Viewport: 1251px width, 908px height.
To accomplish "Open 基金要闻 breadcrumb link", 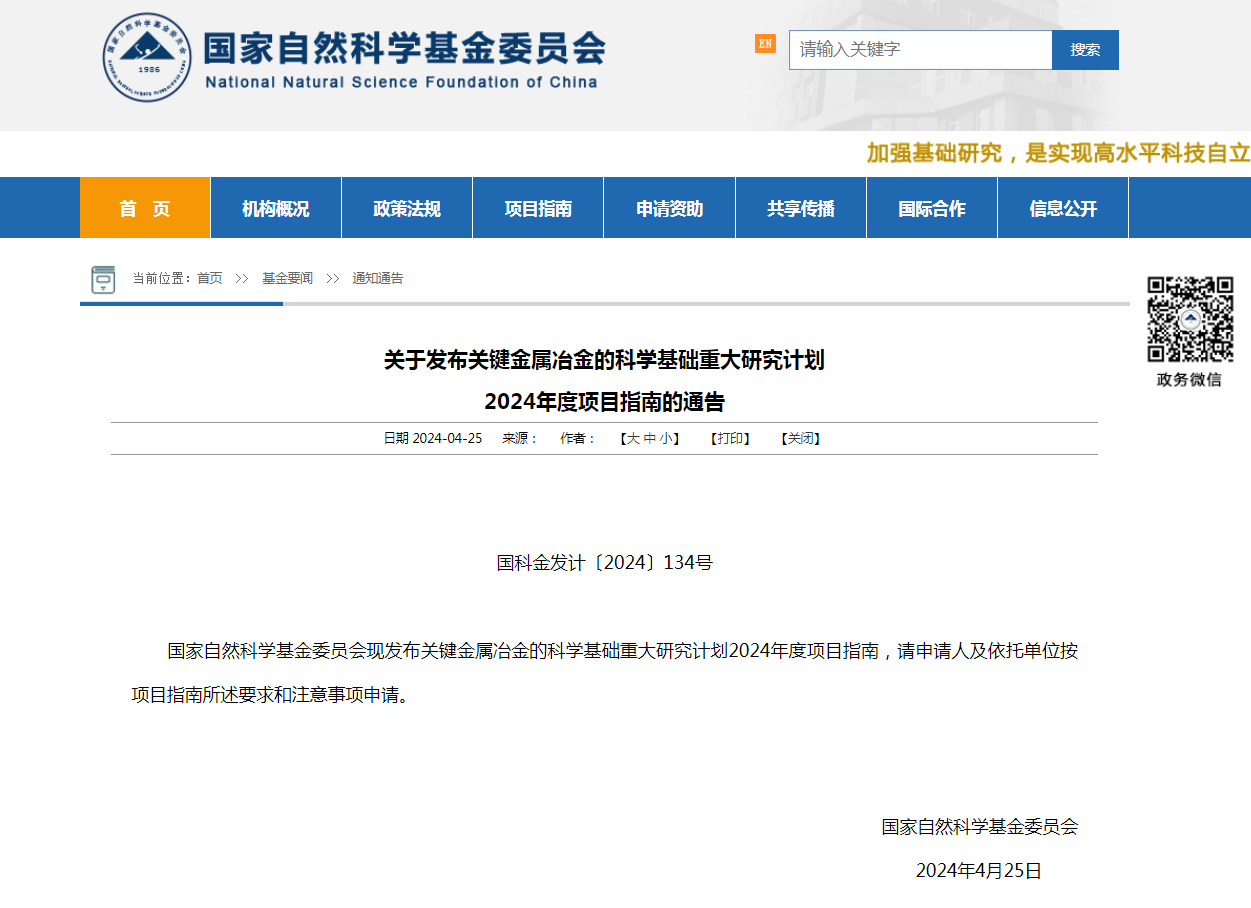I will 287,279.
